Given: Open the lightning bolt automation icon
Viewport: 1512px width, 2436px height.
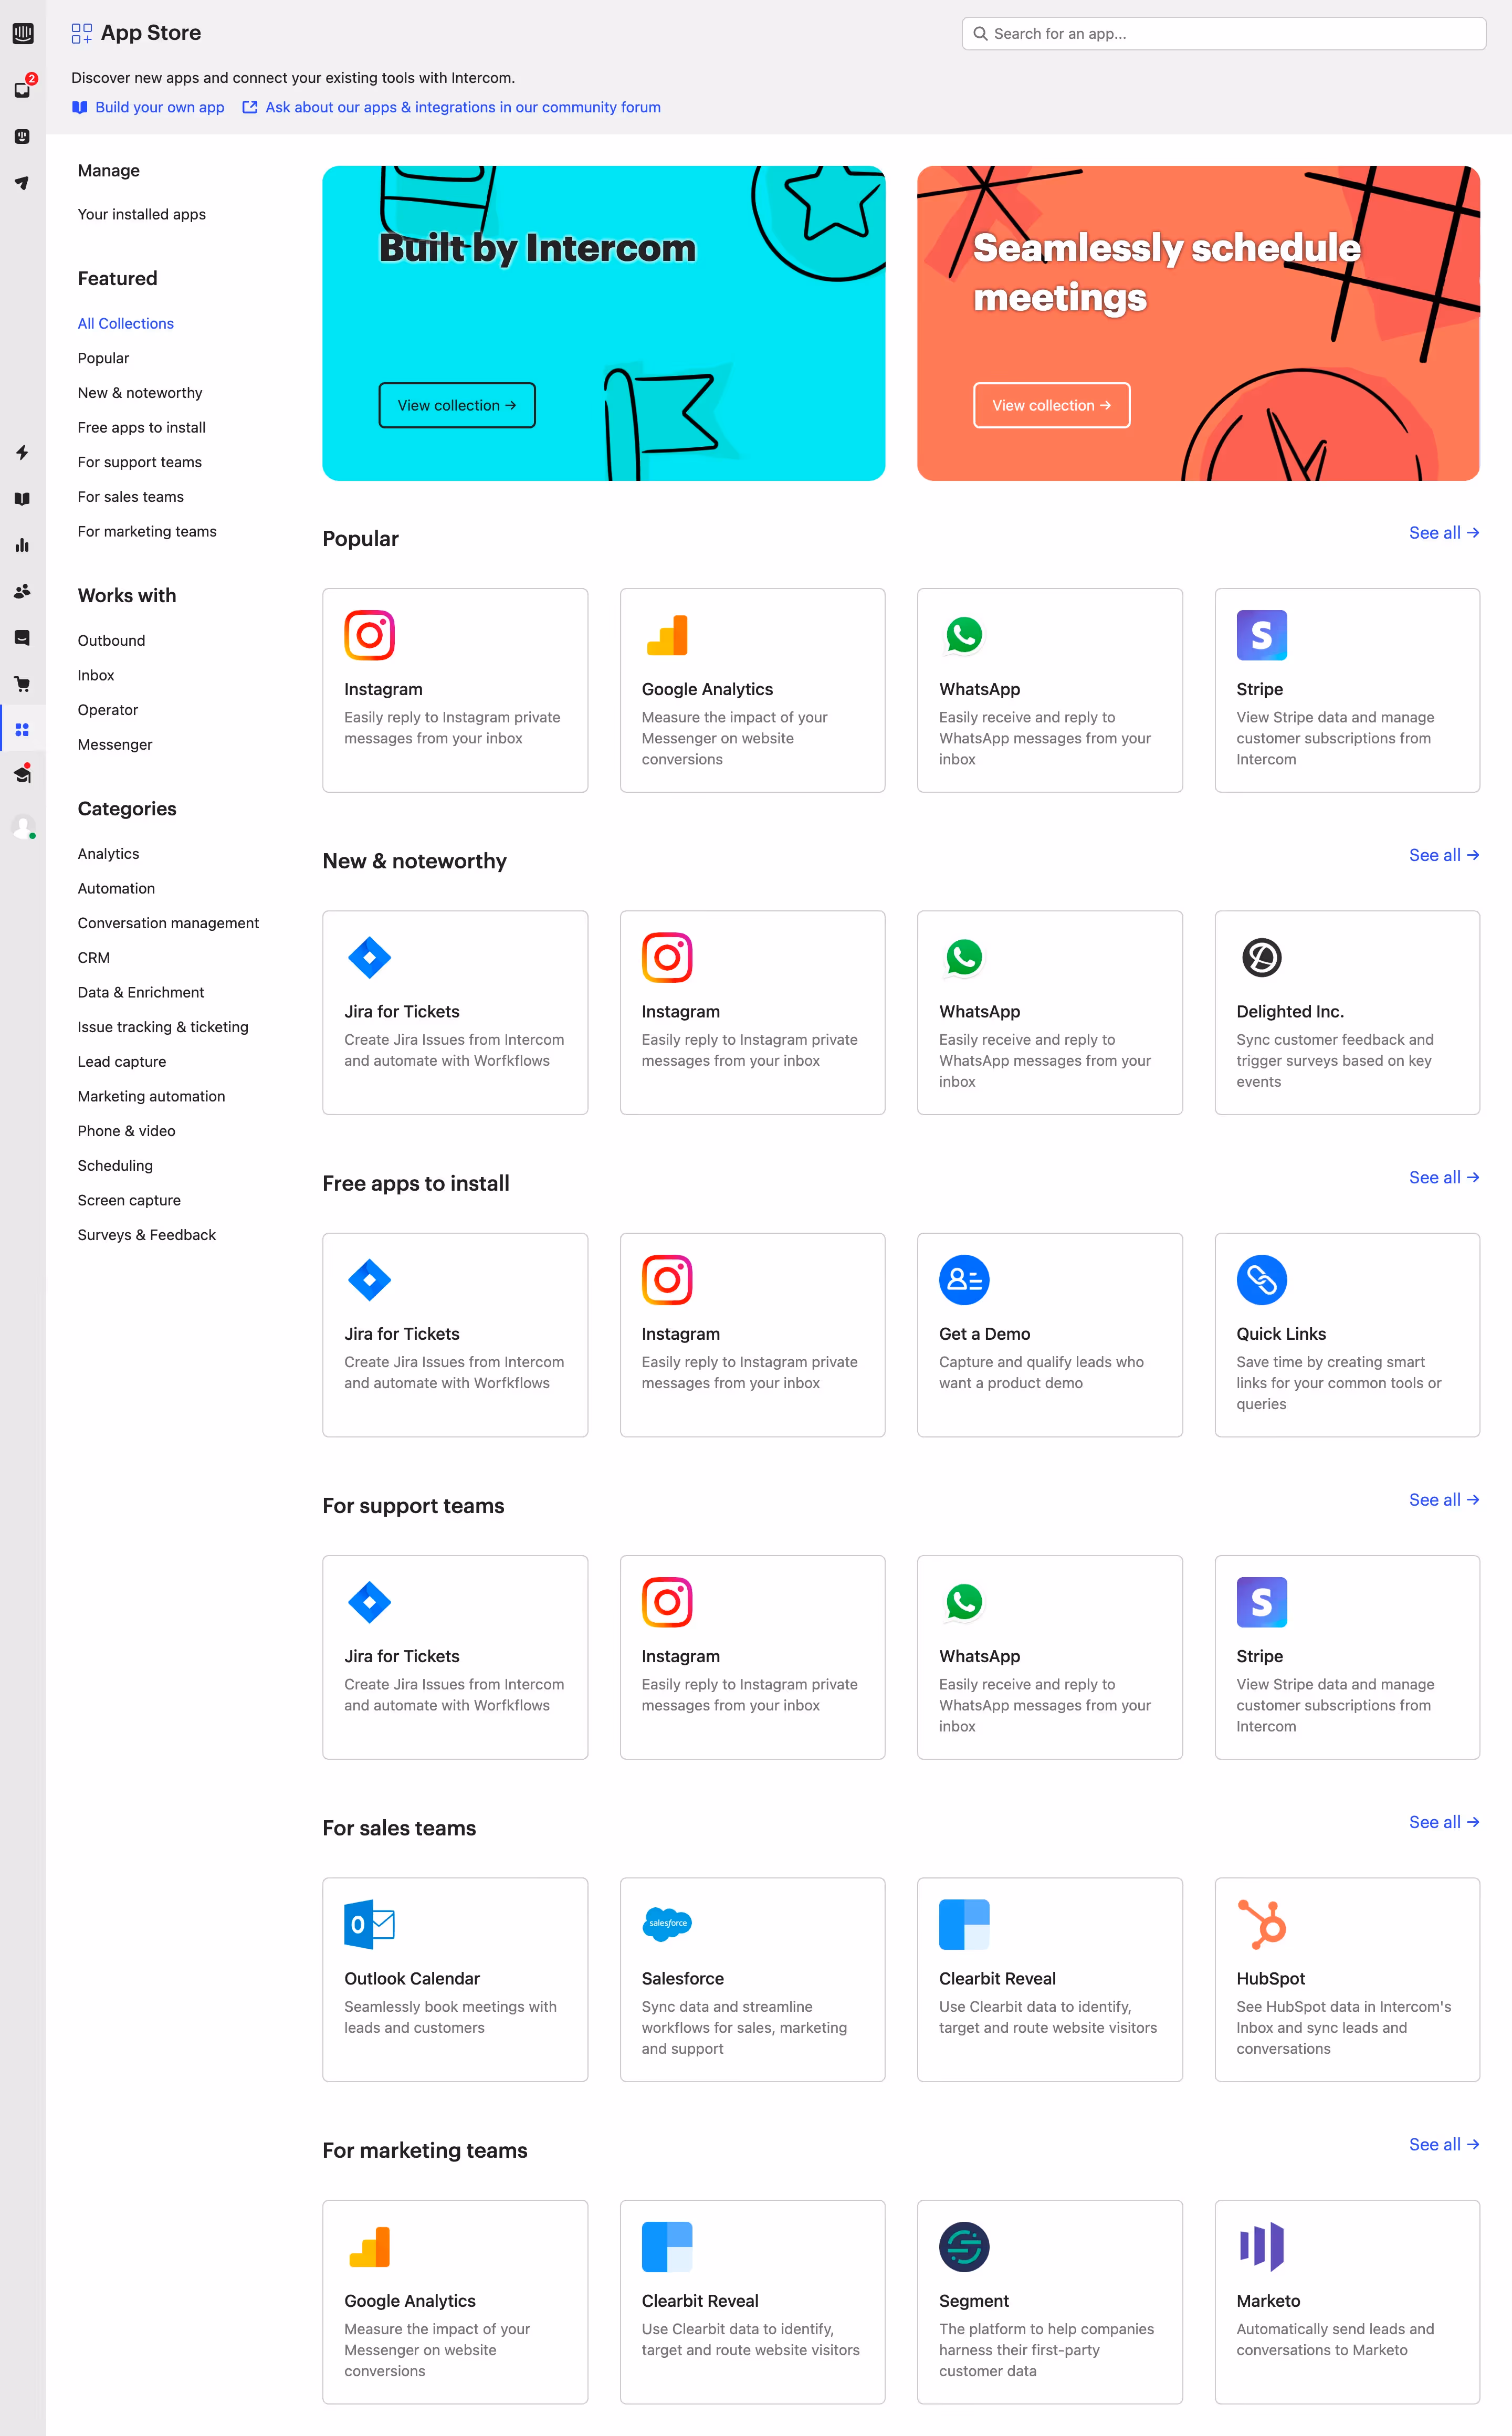Looking at the screenshot, I should pos(22,453).
